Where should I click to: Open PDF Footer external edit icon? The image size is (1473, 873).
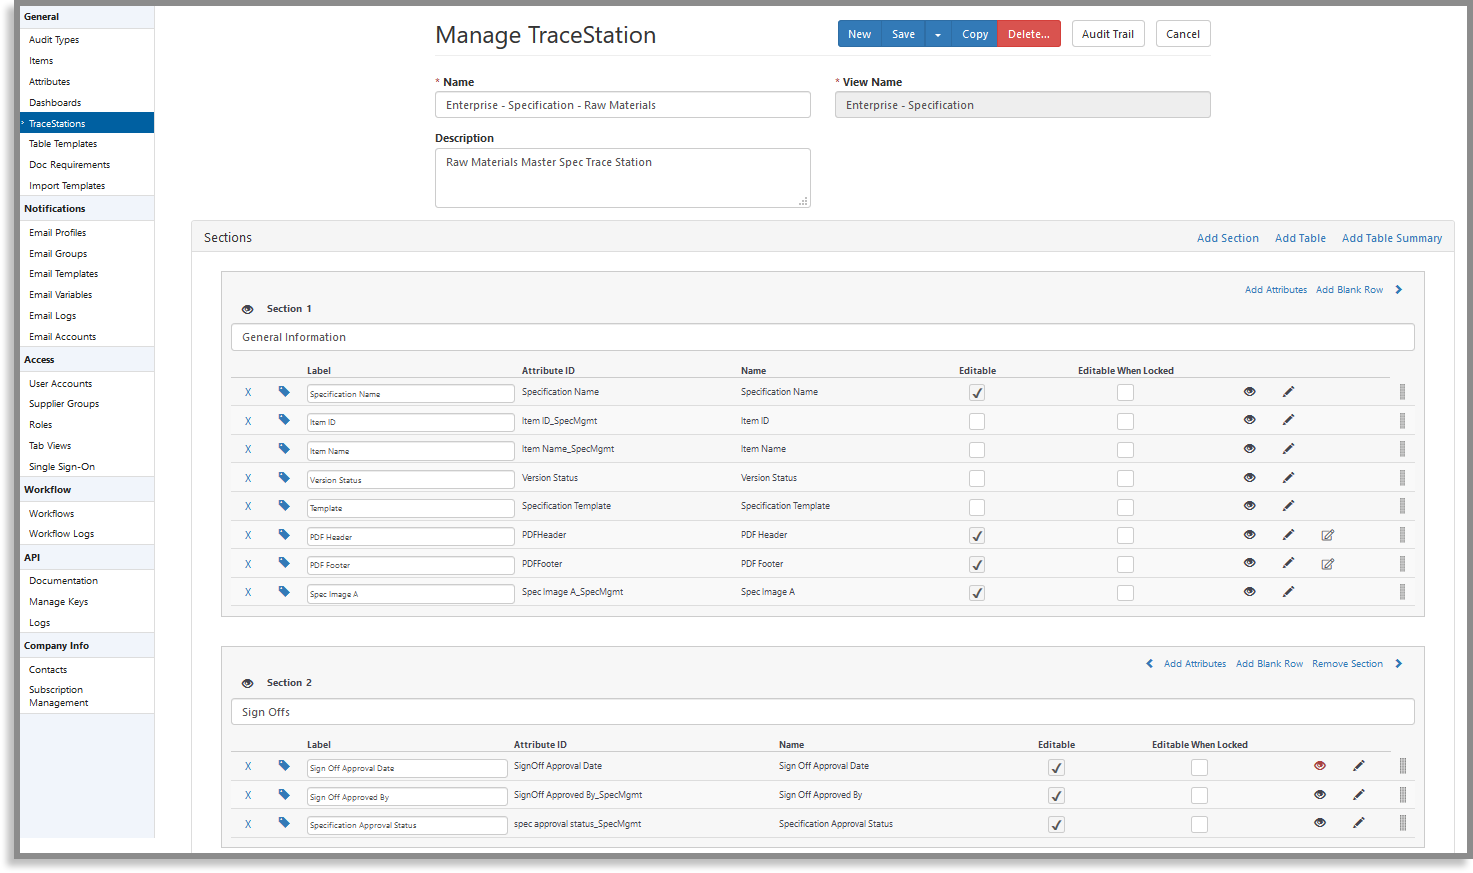pos(1328,564)
